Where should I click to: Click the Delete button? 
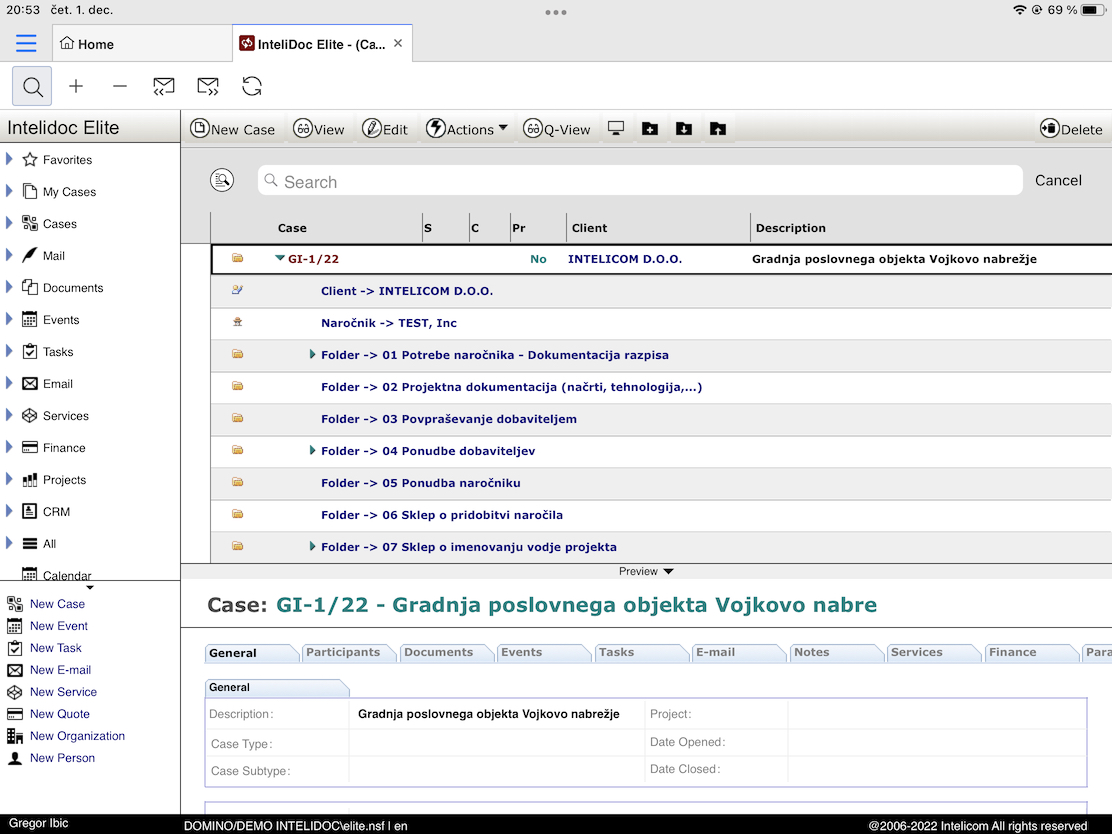coord(1071,128)
